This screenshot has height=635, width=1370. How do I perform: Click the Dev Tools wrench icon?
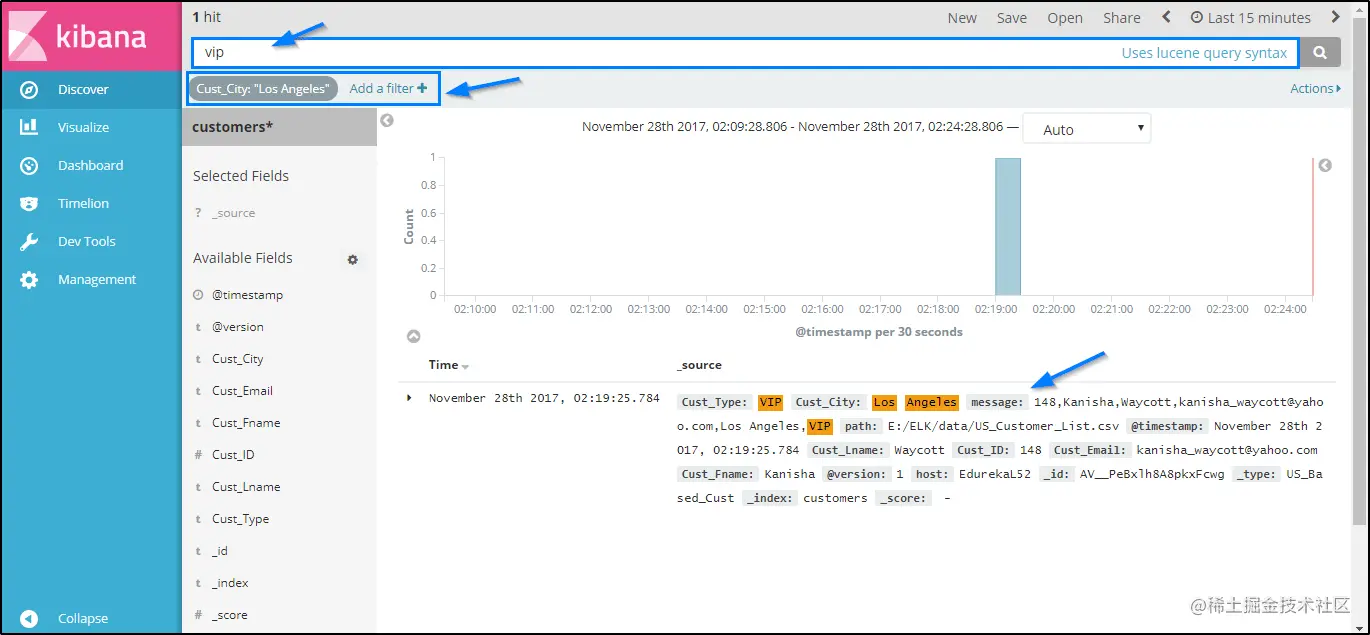click(x=29, y=241)
